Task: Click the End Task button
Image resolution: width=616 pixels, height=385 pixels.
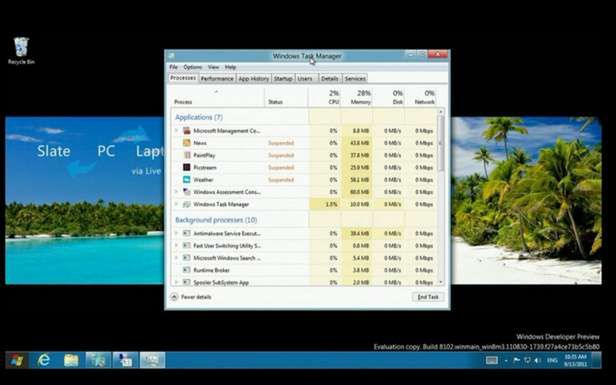Action: (x=428, y=297)
